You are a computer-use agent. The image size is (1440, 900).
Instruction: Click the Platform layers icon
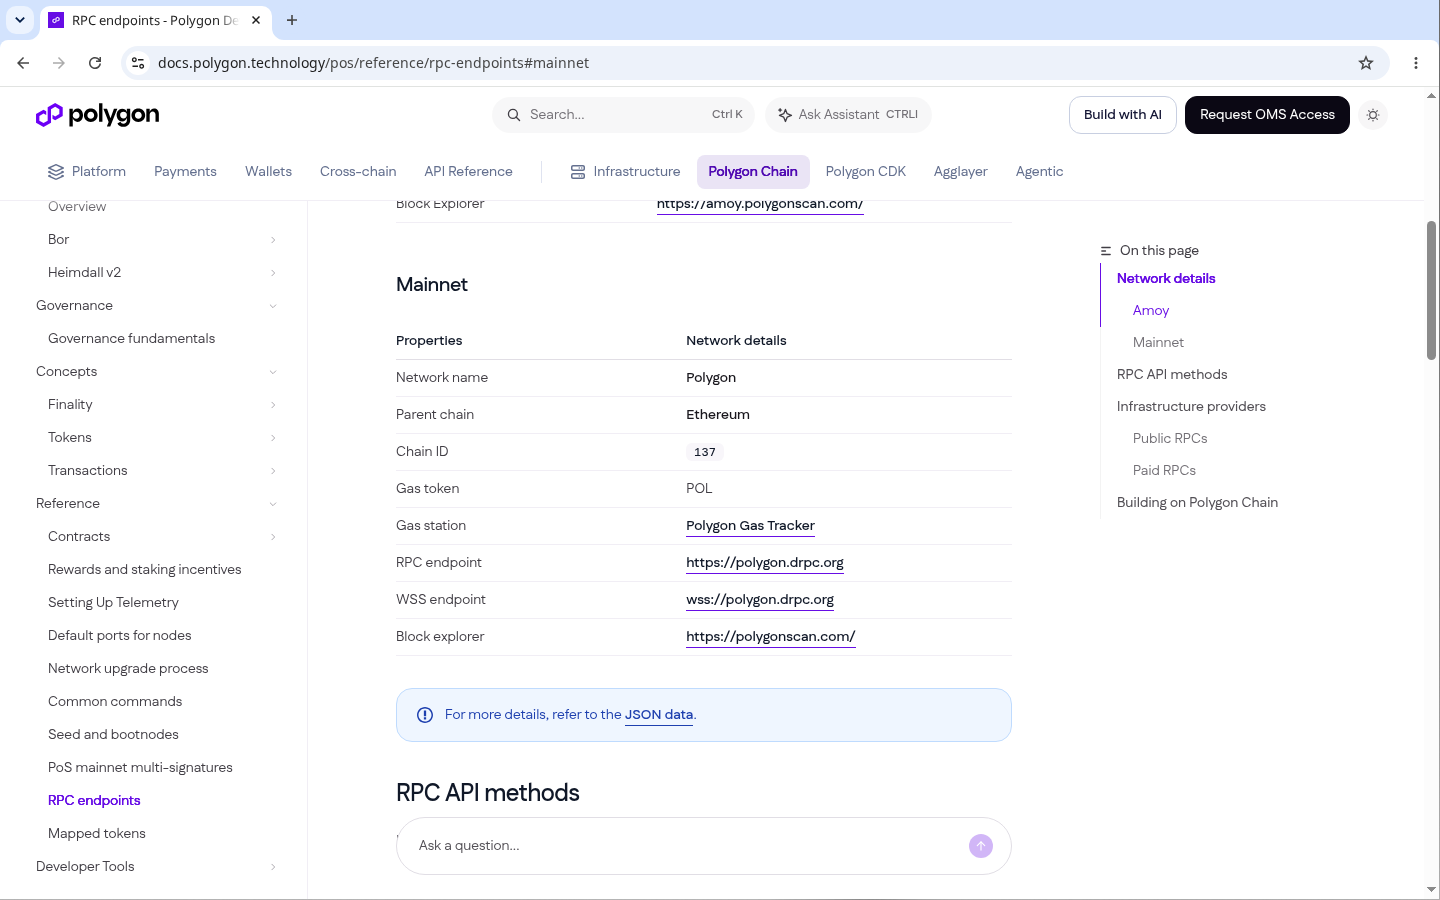[56, 172]
